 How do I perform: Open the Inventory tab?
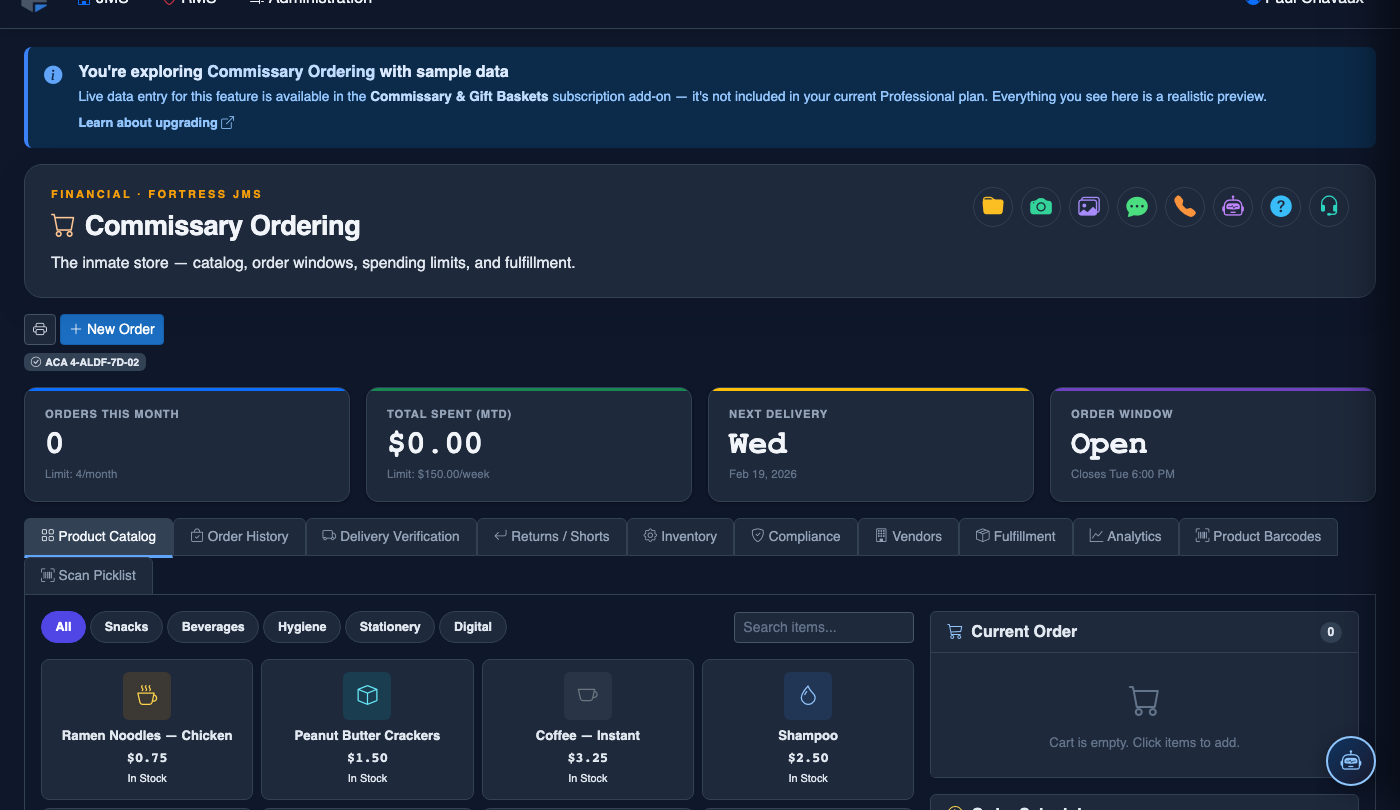680,536
